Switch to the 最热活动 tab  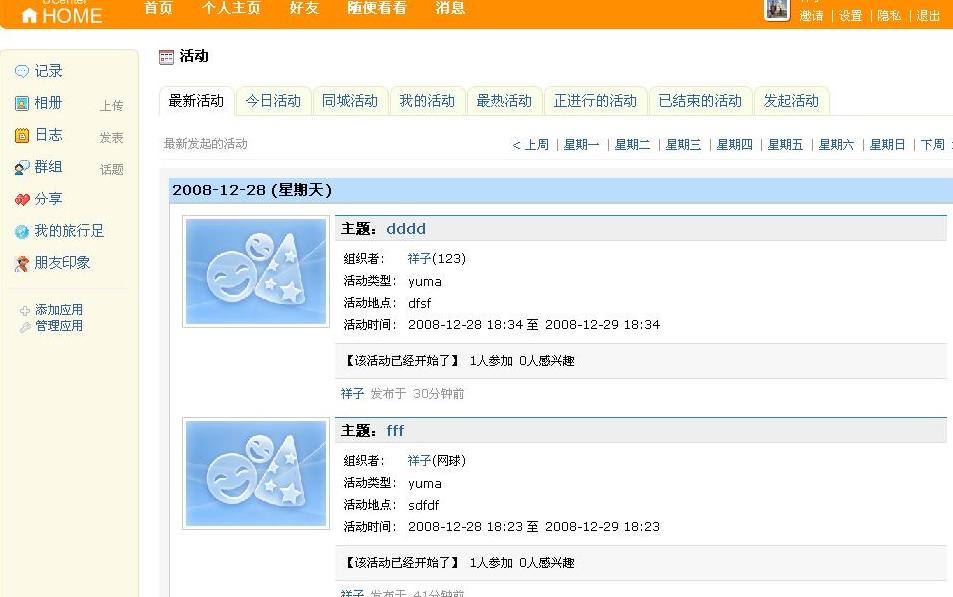(x=504, y=101)
